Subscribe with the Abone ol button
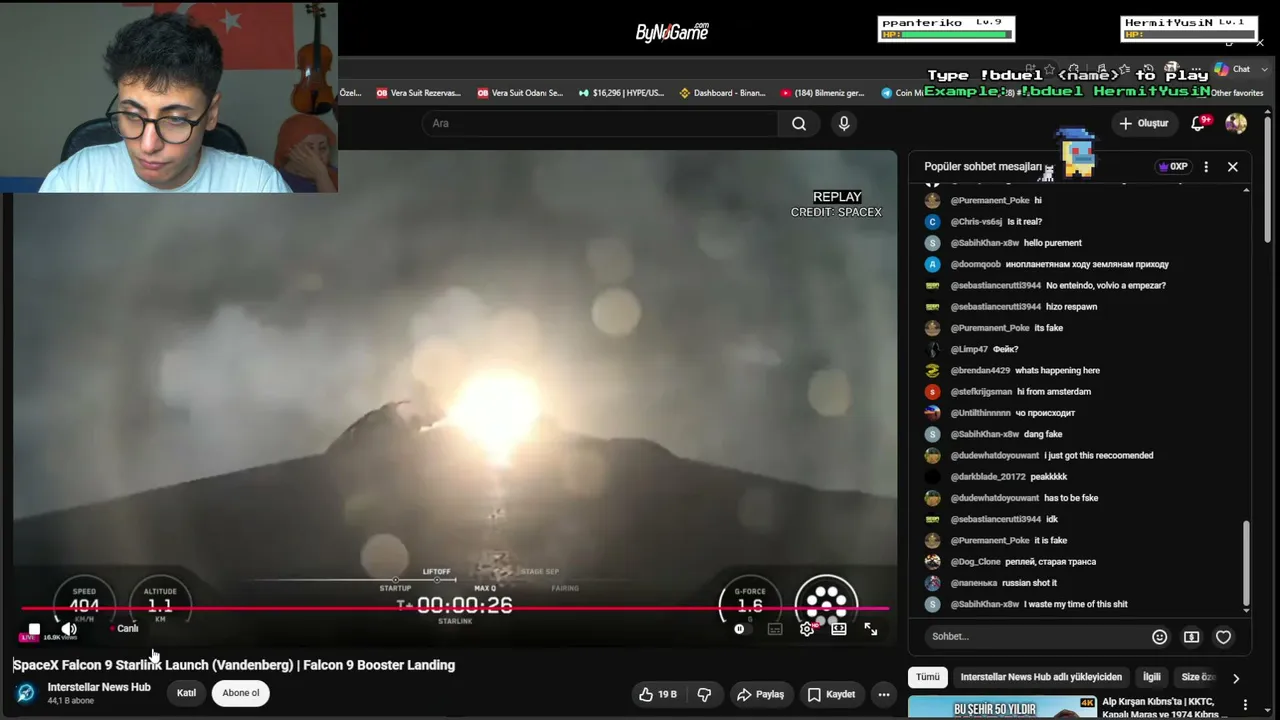The width and height of the screenshot is (1280, 720). tap(241, 693)
